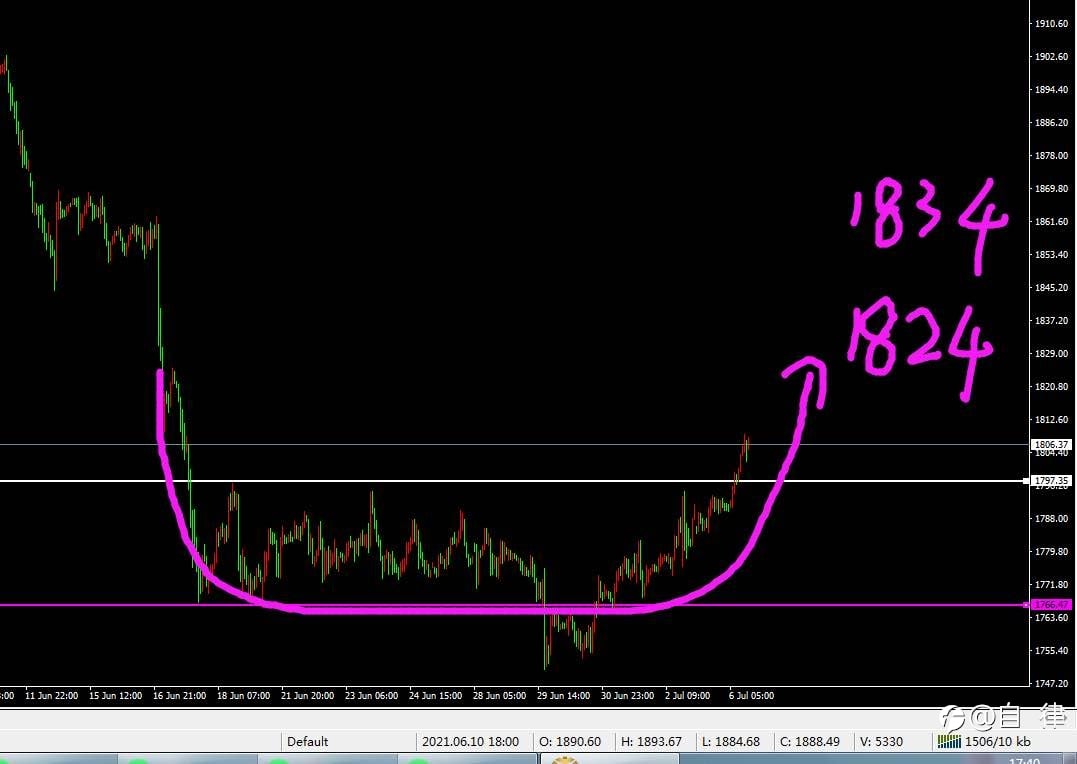Click the 1747.20 price scale label
The width and height of the screenshot is (1077, 764).
coord(1052,683)
